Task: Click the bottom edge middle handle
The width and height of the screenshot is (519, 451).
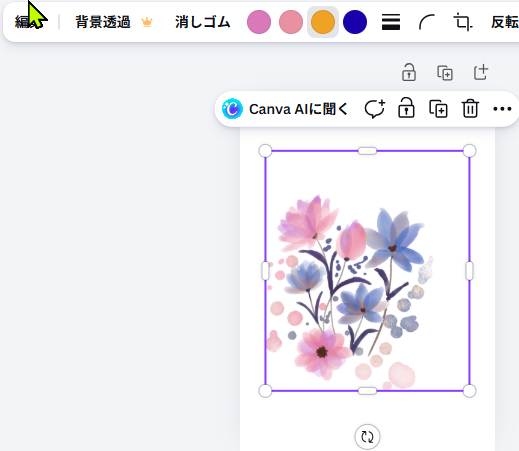Action: point(367,391)
